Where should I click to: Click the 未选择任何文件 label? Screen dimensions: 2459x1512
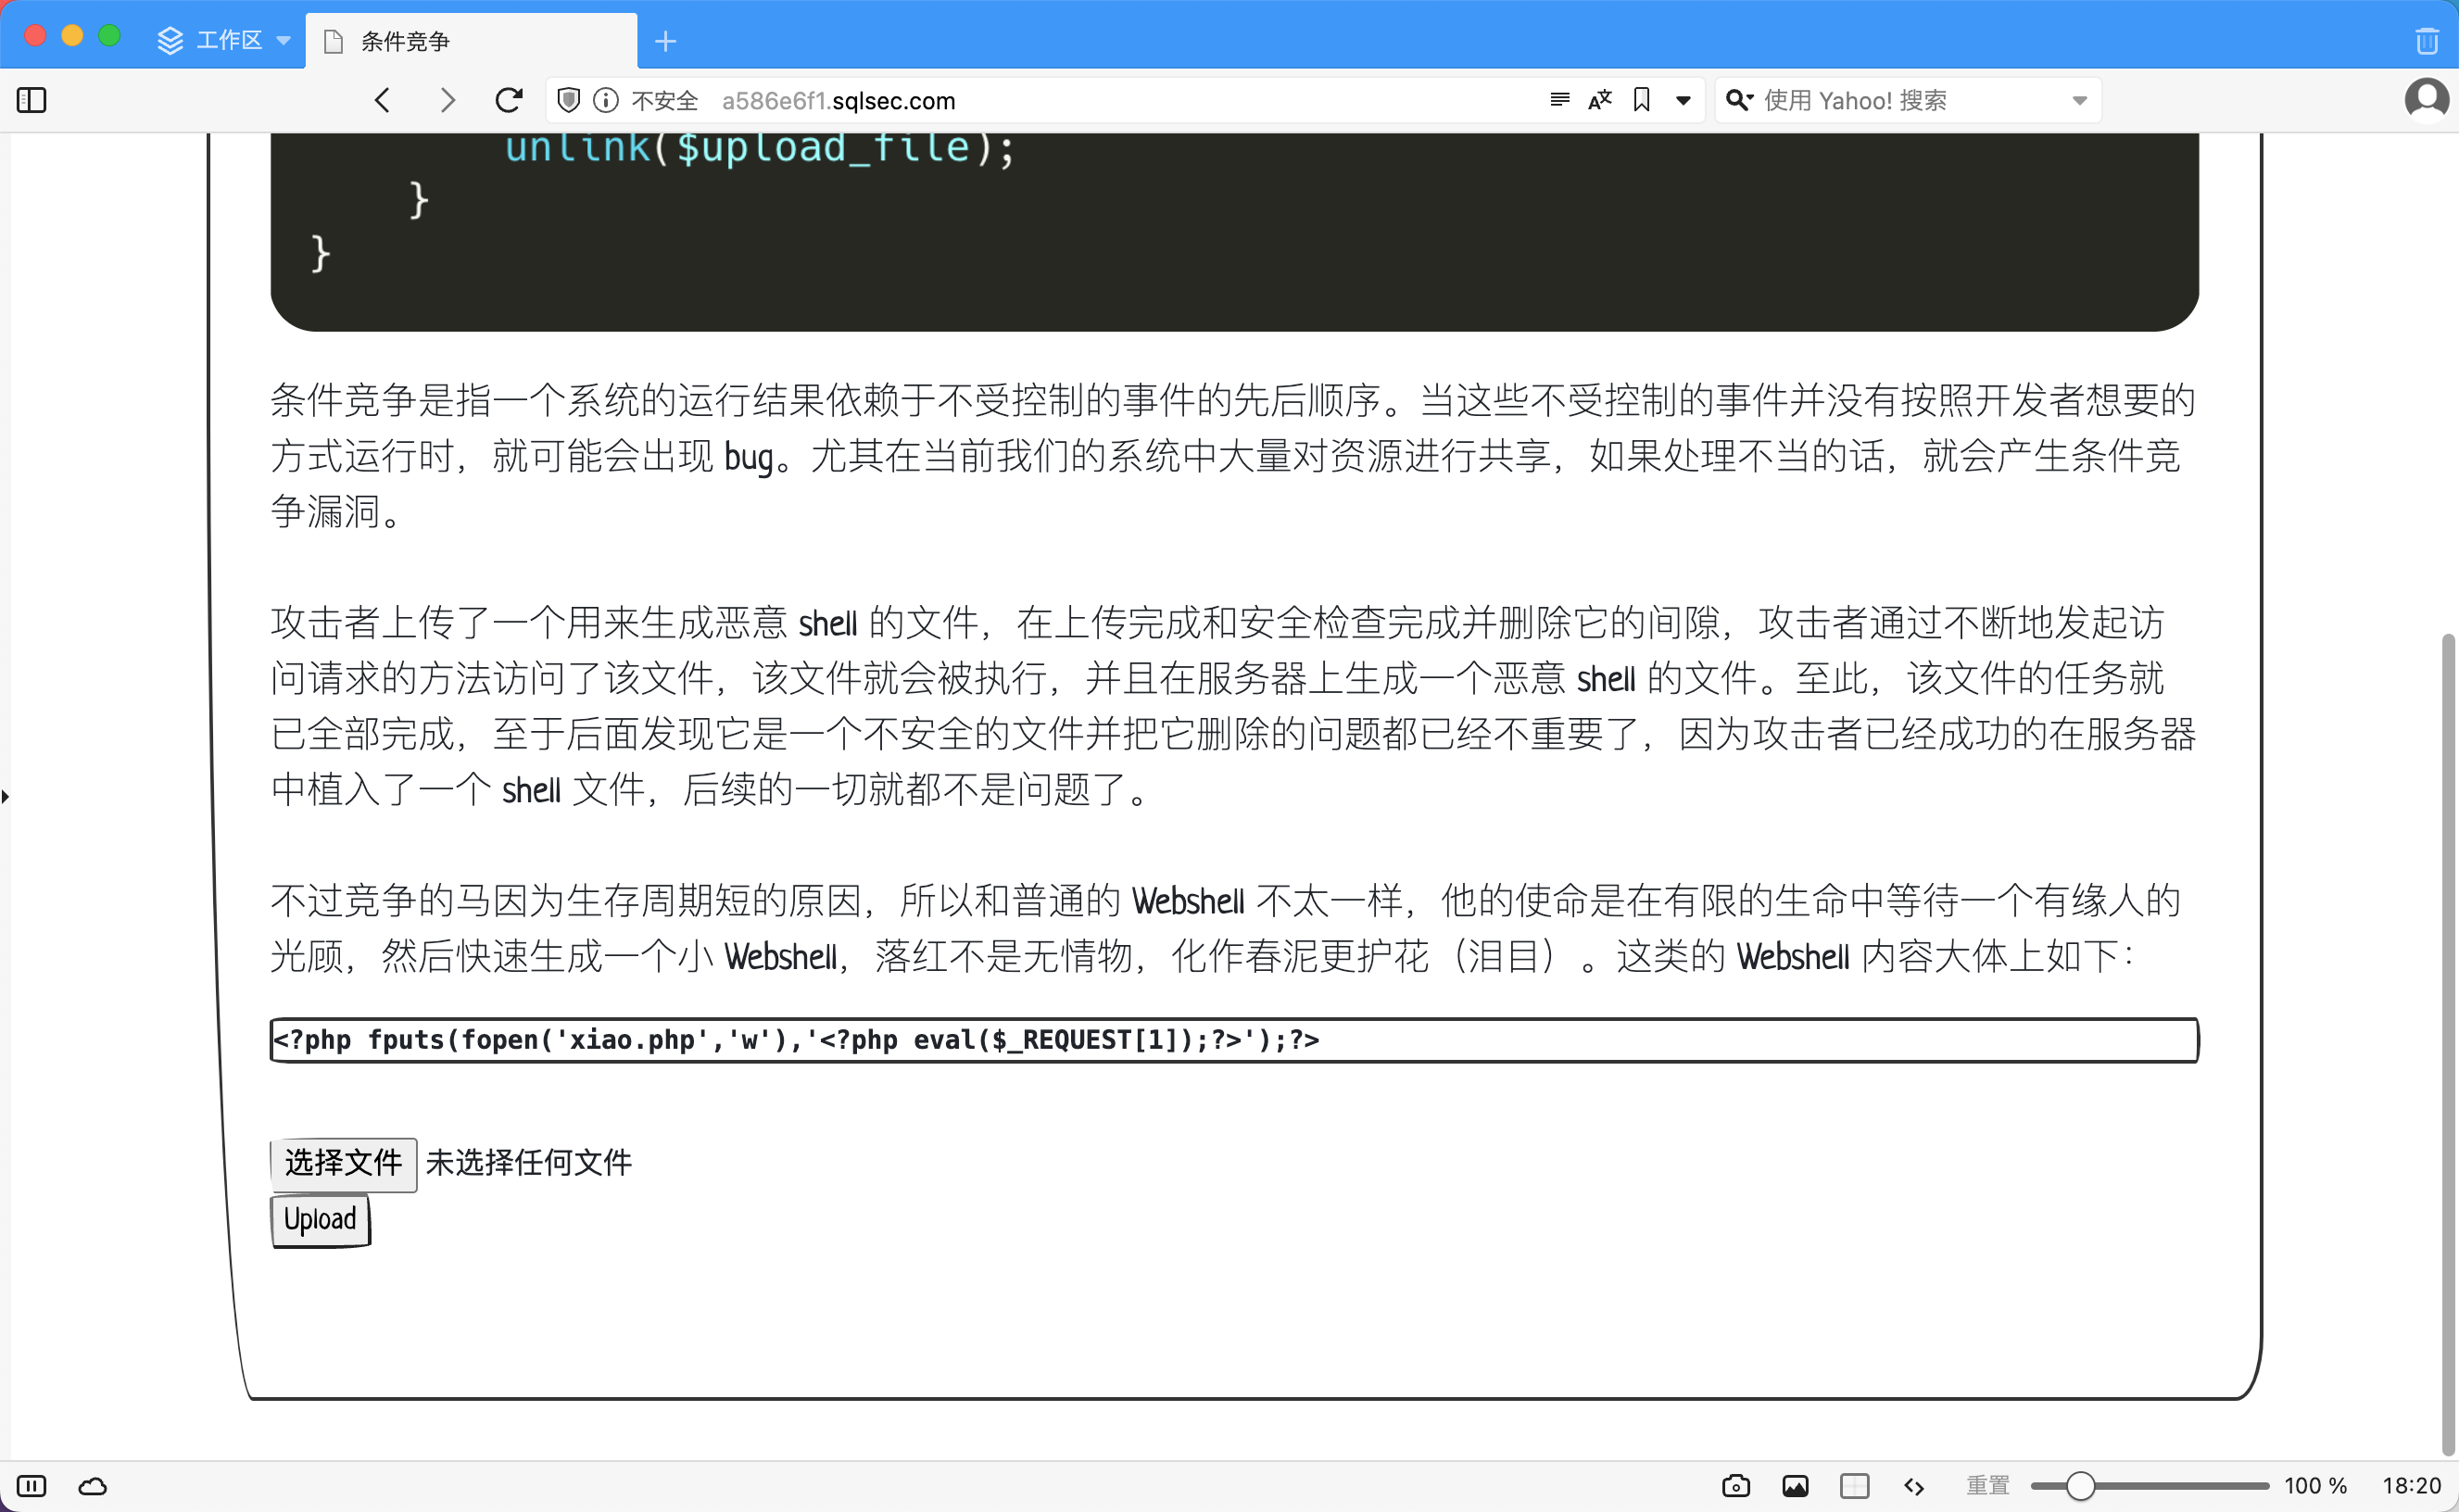529,1162
